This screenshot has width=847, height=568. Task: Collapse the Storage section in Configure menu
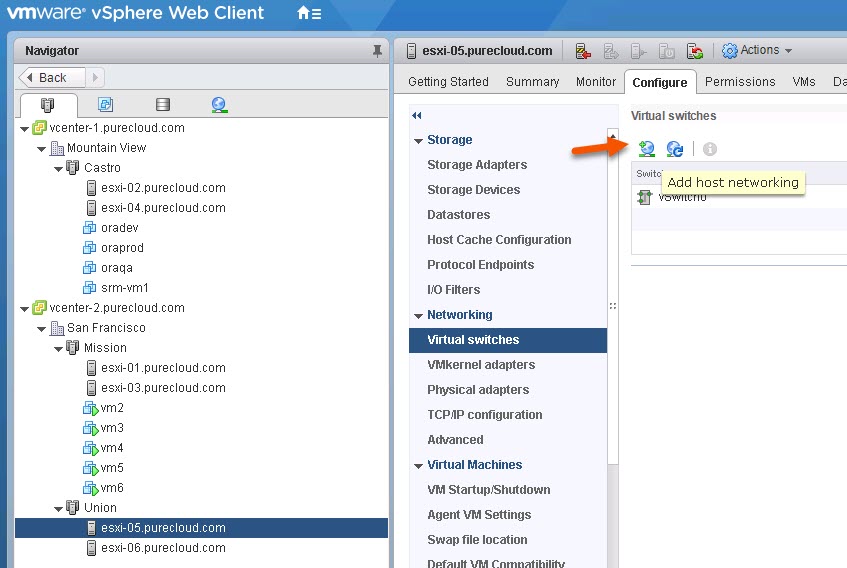pos(418,140)
